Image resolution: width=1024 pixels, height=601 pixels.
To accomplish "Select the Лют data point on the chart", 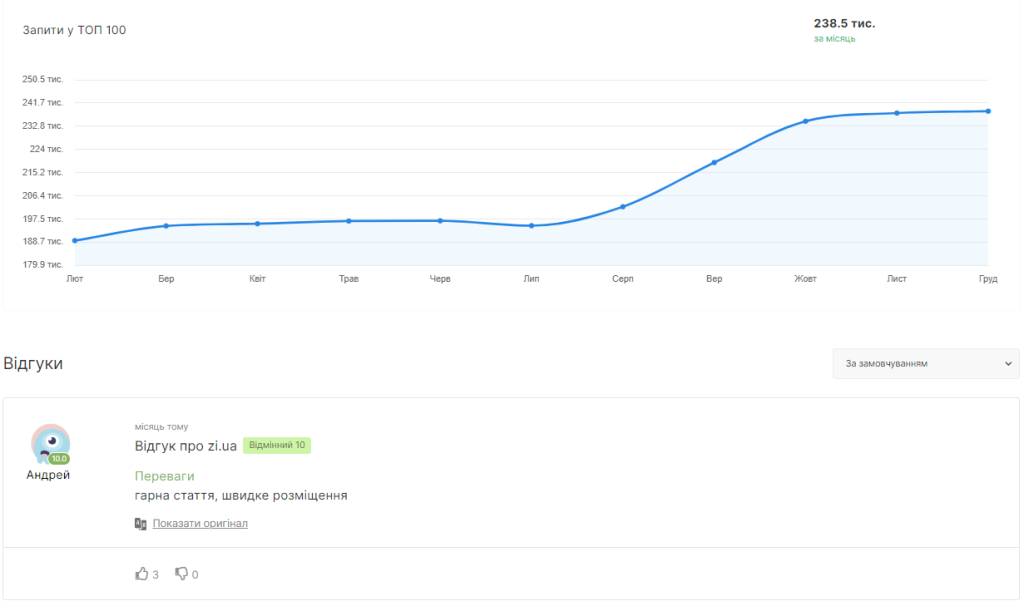I will pos(75,240).
